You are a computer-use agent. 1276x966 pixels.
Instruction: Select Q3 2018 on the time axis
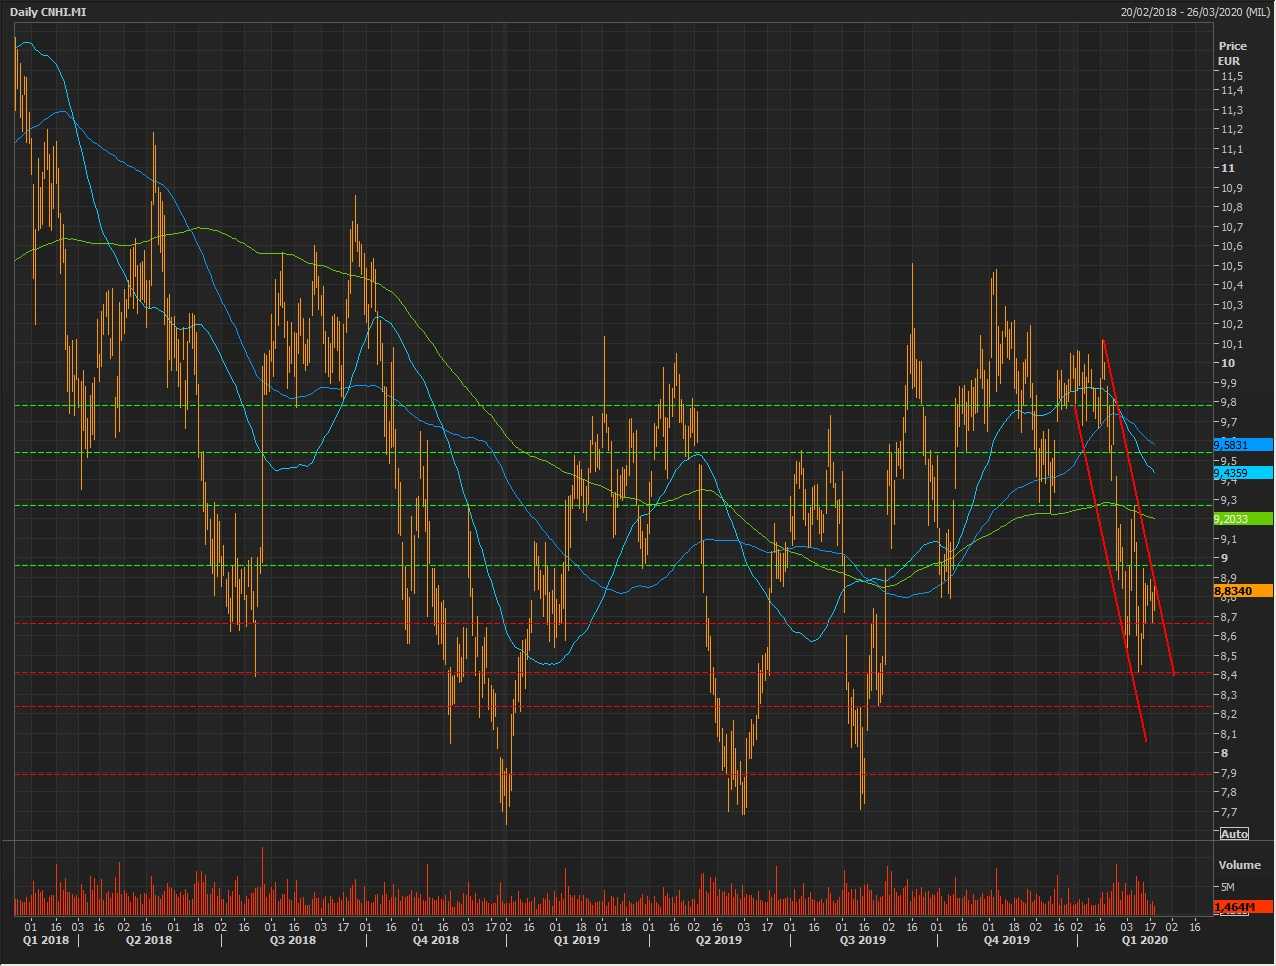pyautogui.click(x=293, y=940)
